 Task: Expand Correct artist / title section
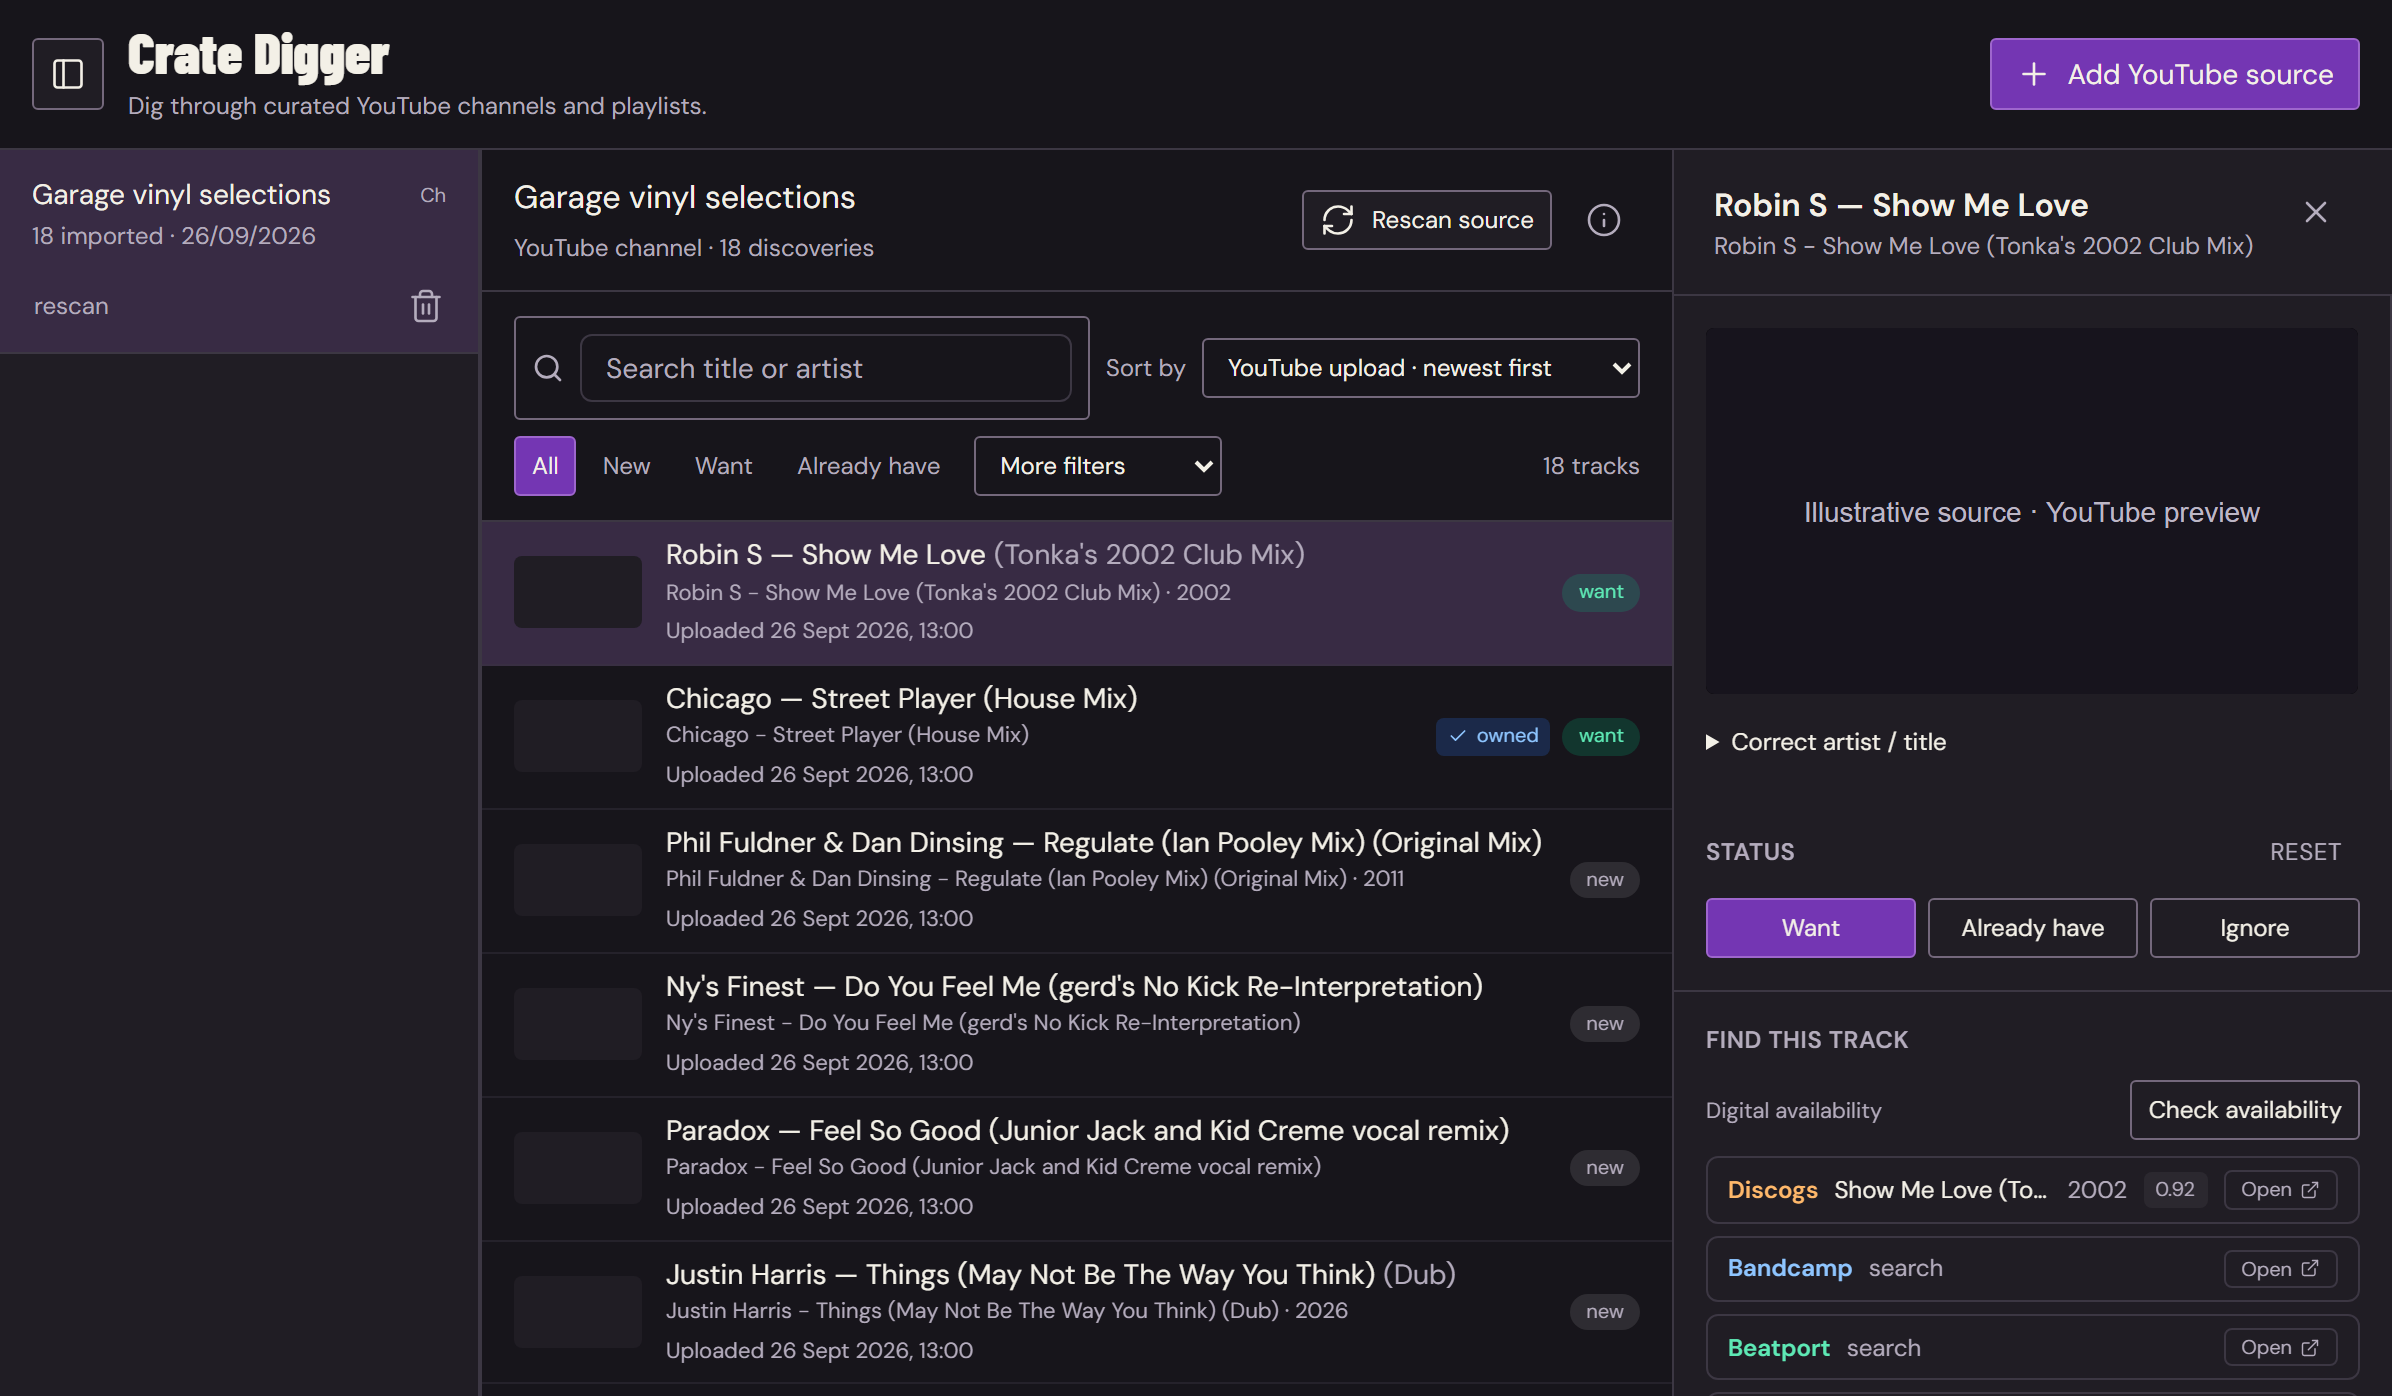pos(1826,742)
